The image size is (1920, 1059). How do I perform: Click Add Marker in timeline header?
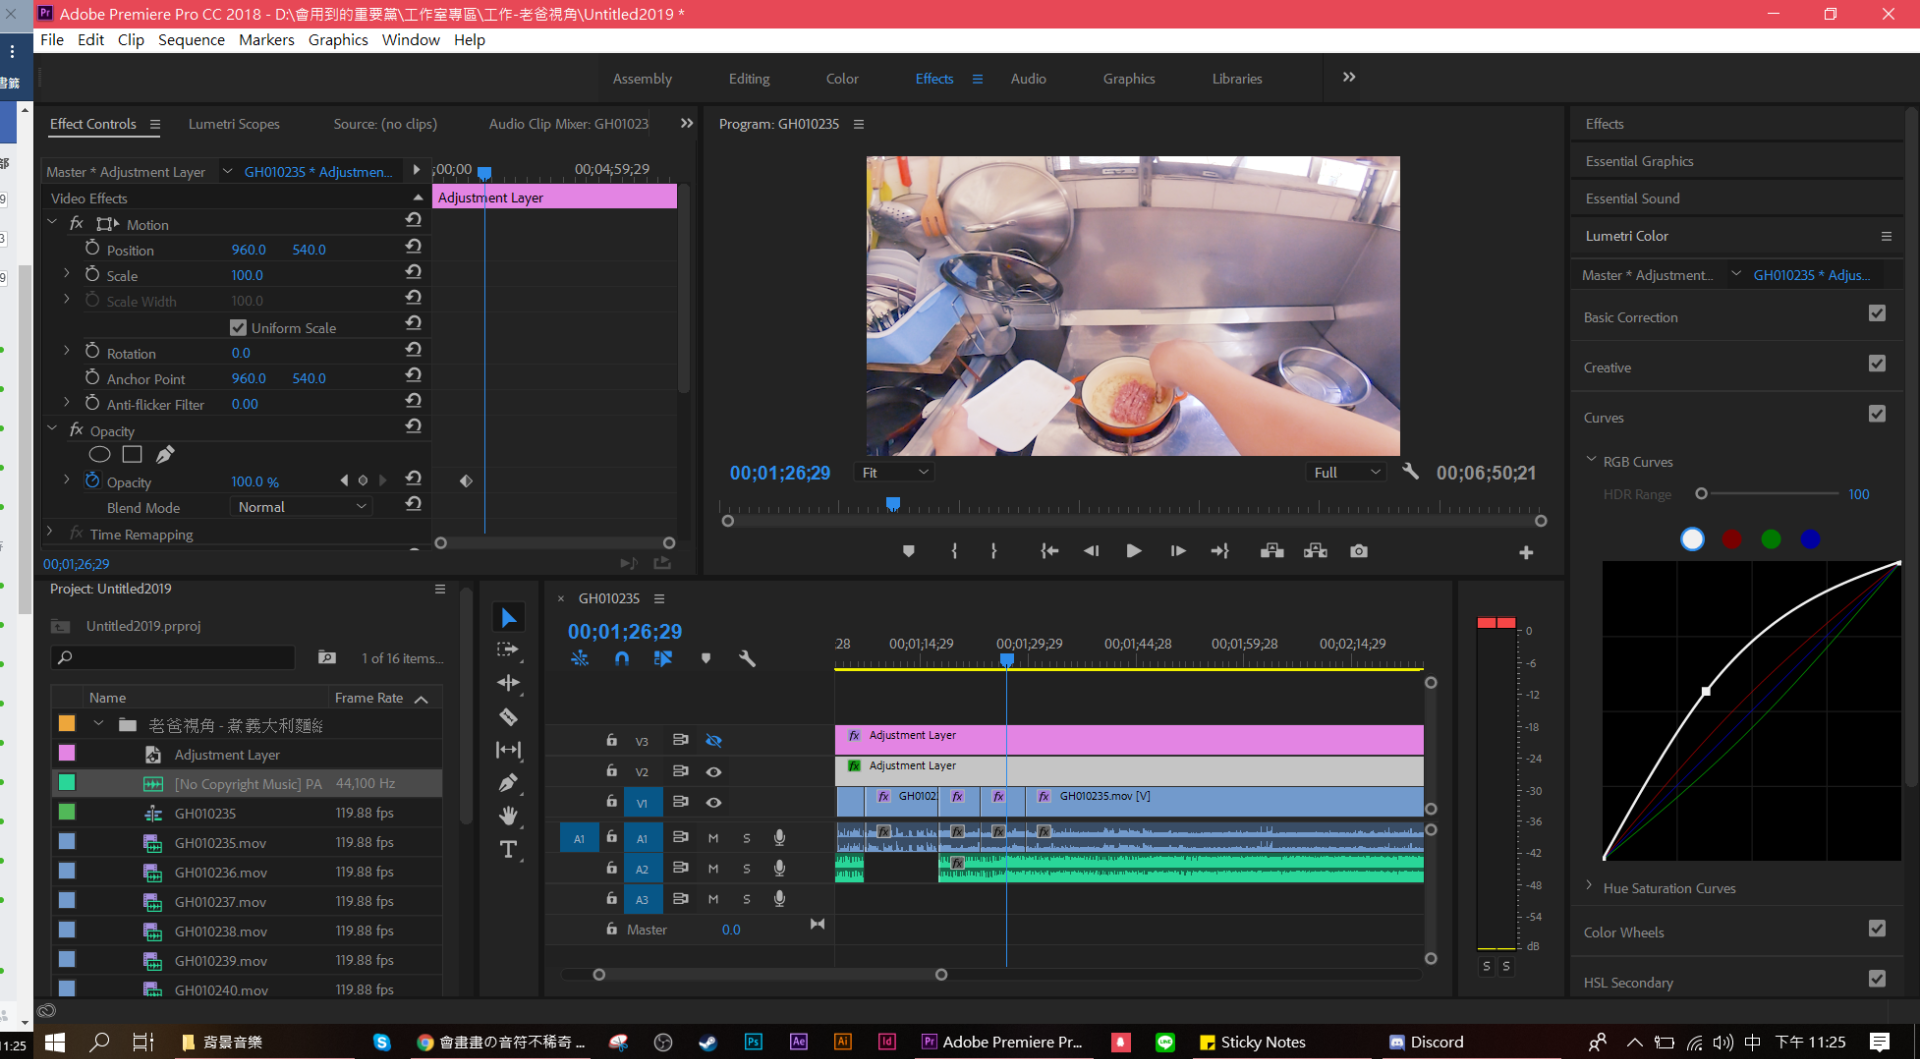click(706, 658)
